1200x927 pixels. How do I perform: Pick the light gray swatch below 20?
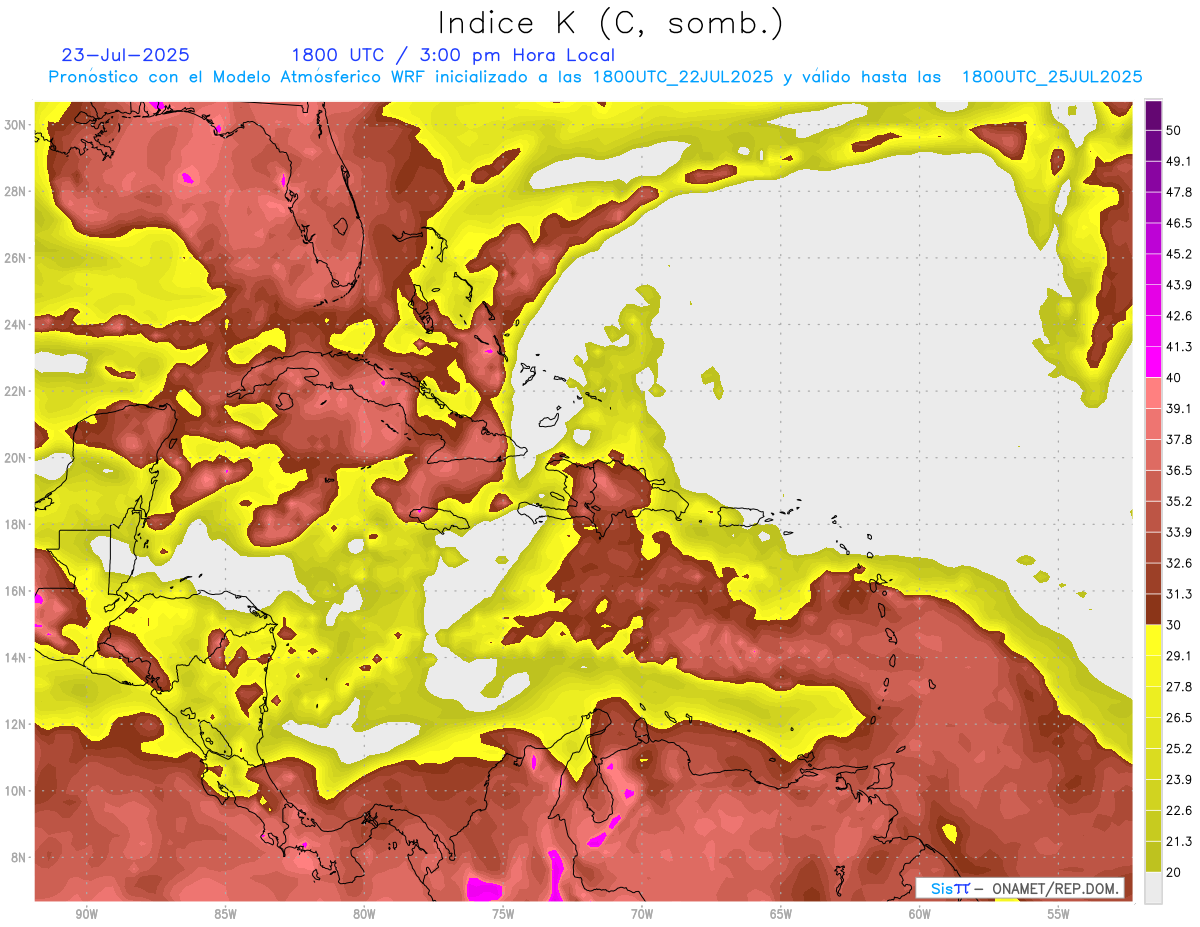1153,887
